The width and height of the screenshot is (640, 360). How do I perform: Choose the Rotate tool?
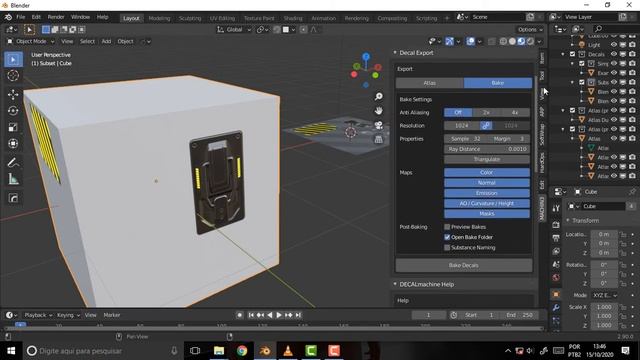coord(13,111)
